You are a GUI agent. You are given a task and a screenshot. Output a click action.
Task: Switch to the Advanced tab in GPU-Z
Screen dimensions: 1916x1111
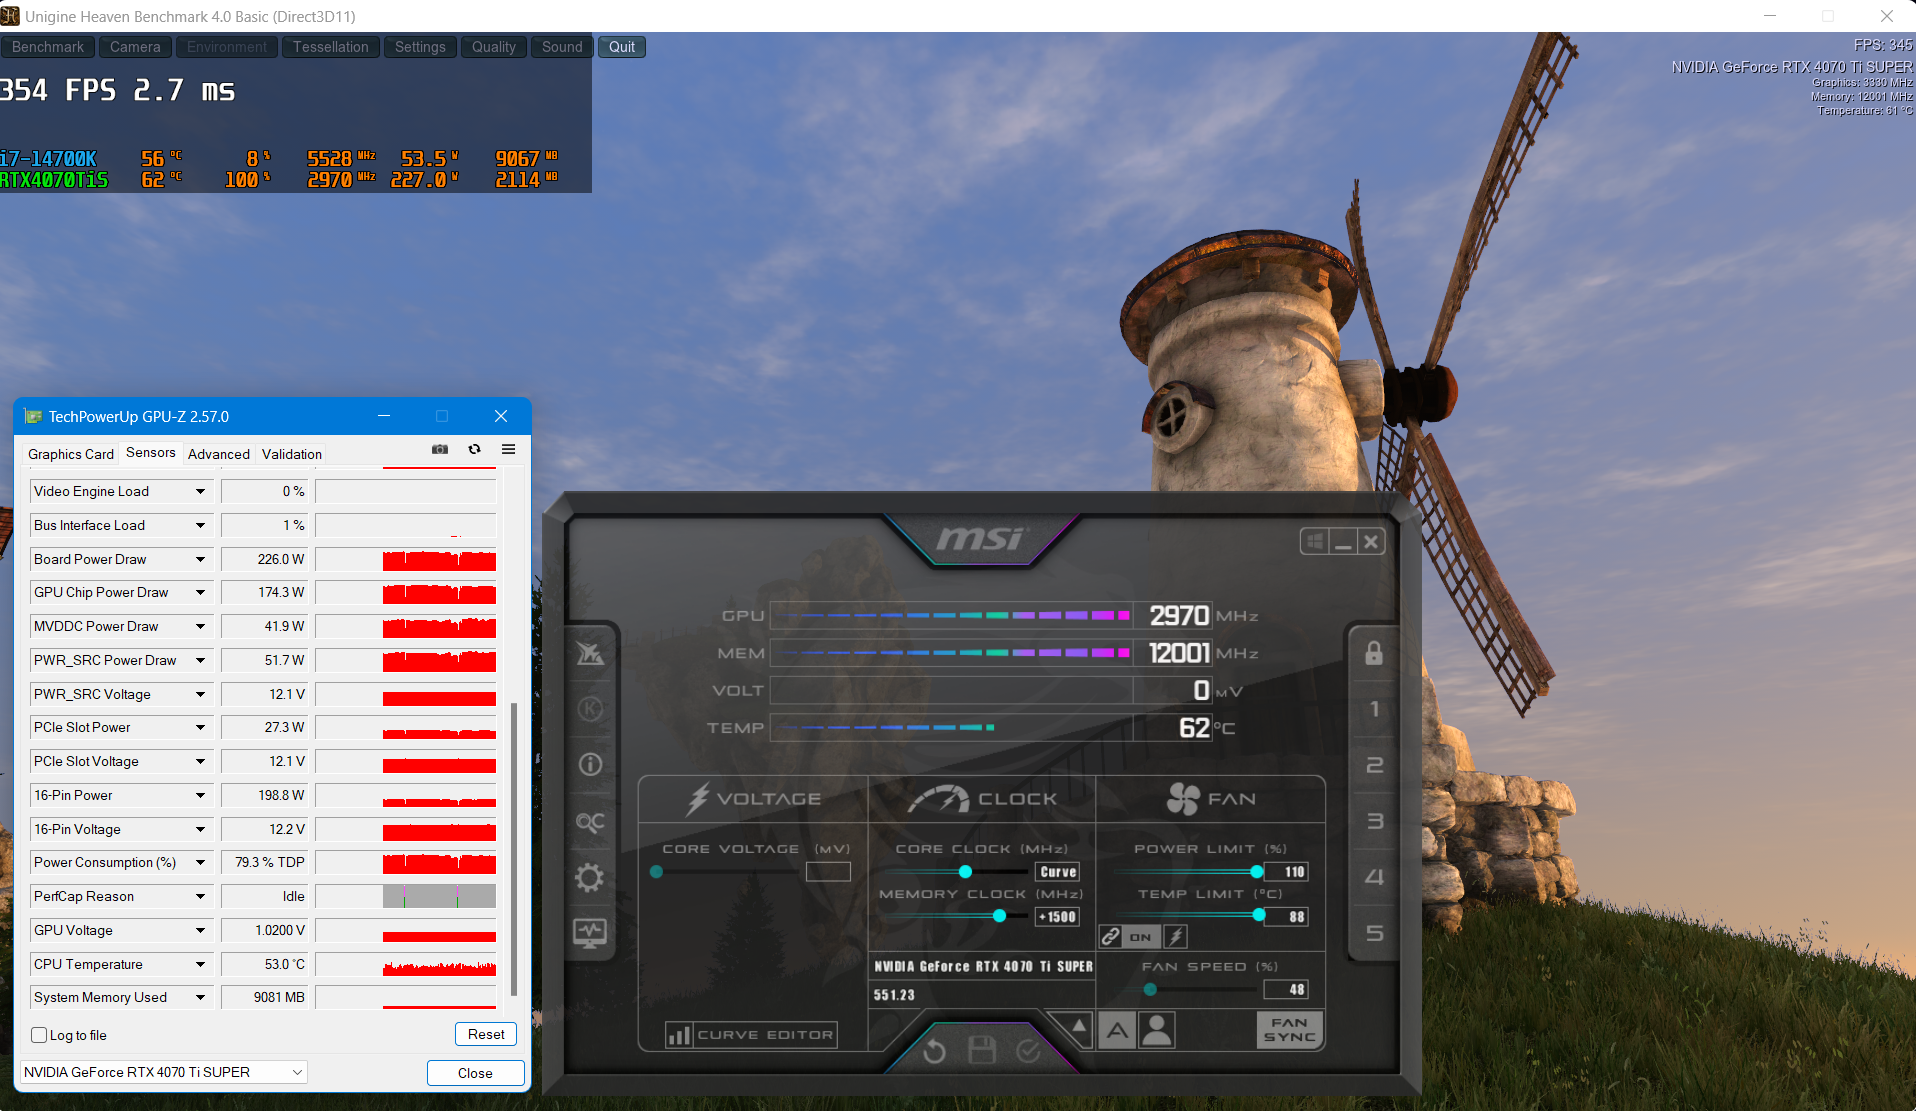point(219,454)
